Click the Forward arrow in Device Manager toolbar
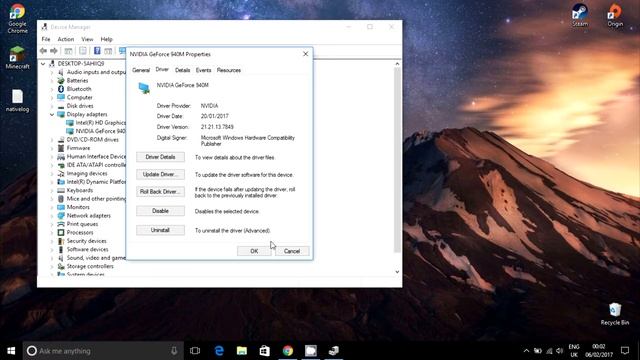 53,51
